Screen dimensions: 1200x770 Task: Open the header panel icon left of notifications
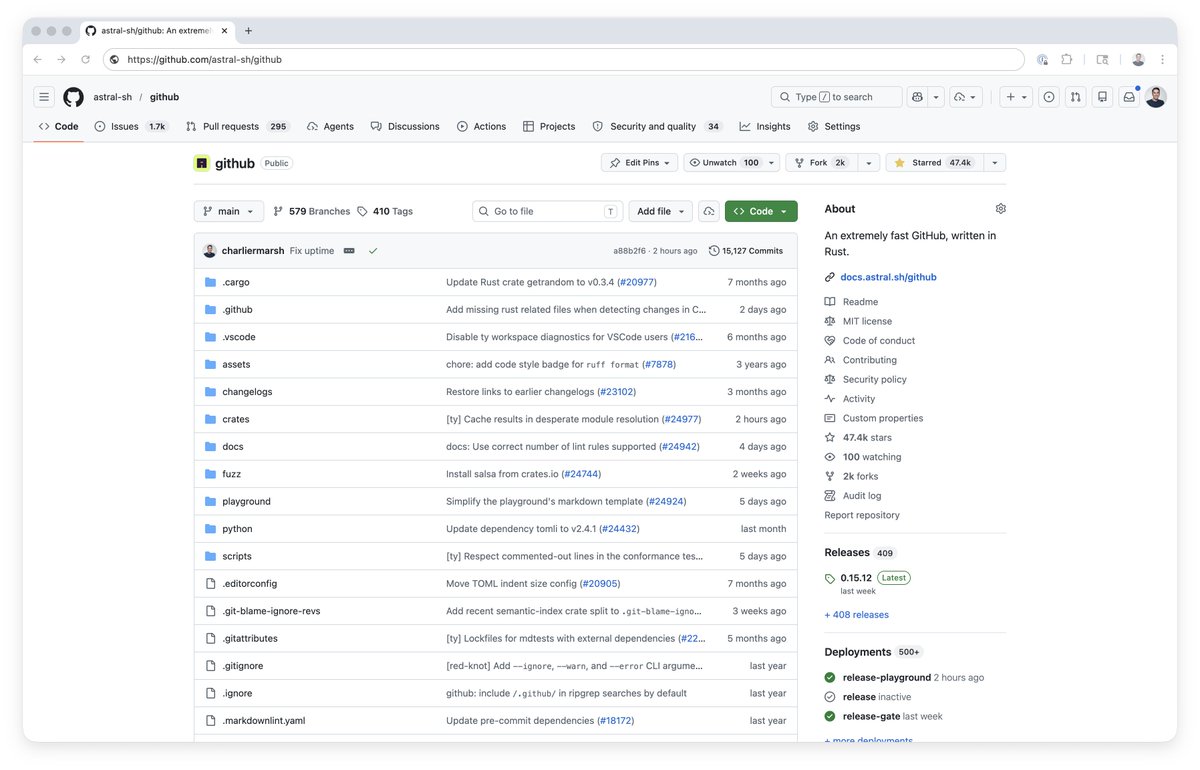point(1102,97)
